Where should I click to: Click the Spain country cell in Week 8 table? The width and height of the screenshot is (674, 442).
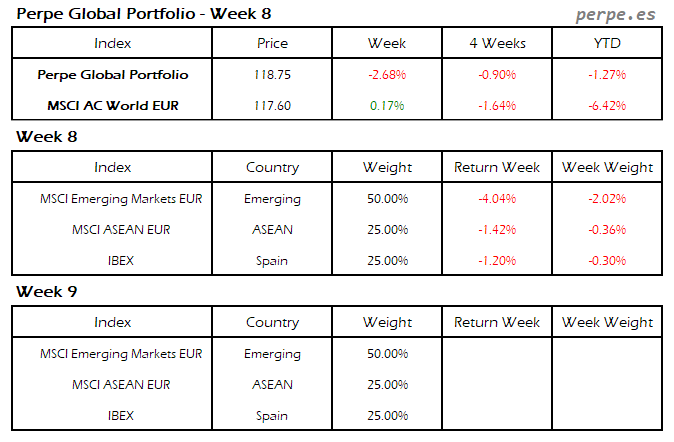point(272,261)
